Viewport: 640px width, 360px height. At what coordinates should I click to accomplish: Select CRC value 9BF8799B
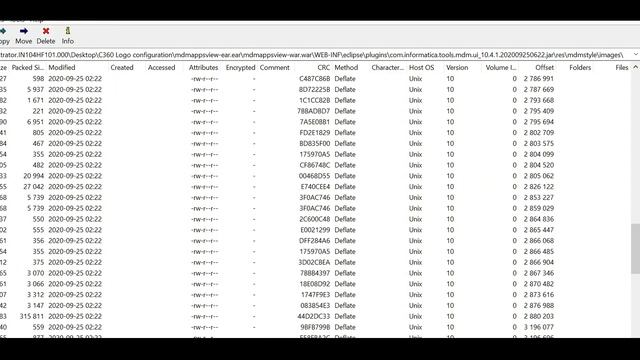tap(315, 327)
